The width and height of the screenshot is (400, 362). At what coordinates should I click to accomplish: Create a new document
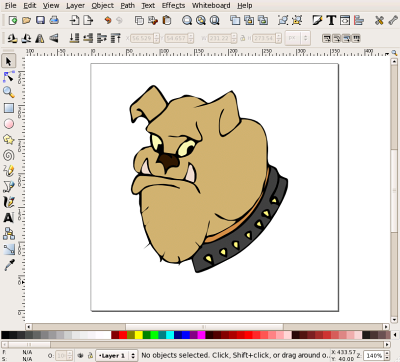[13, 20]
